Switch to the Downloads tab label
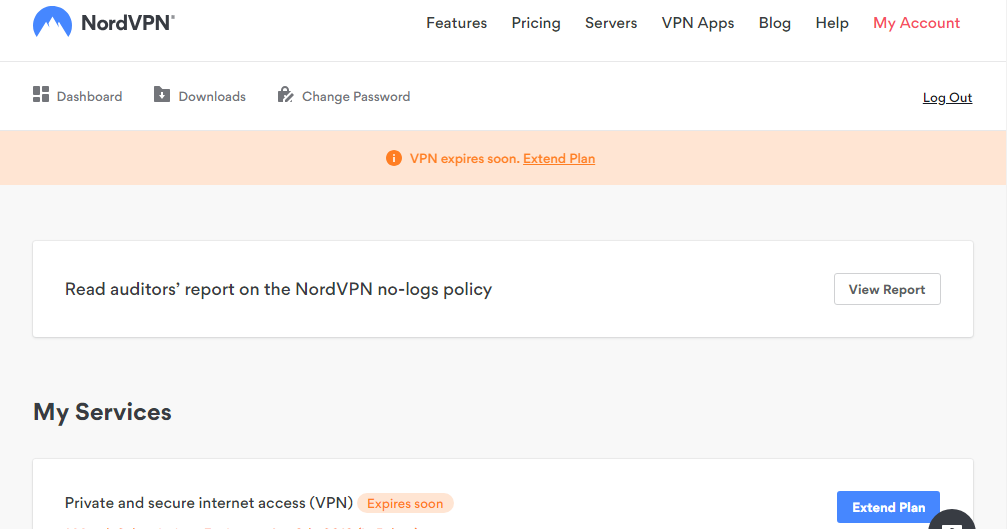Viewport: 1007px width, 529px height. click(212, 97)
